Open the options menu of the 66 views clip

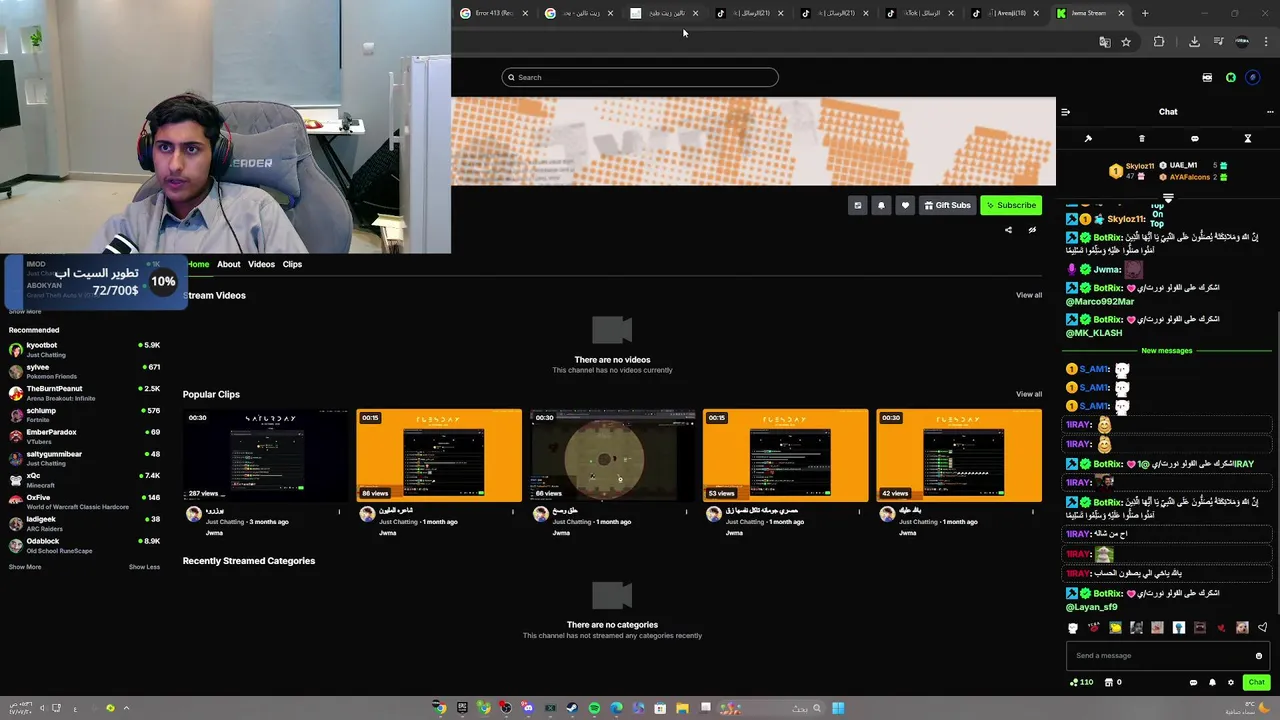(686, 512)
